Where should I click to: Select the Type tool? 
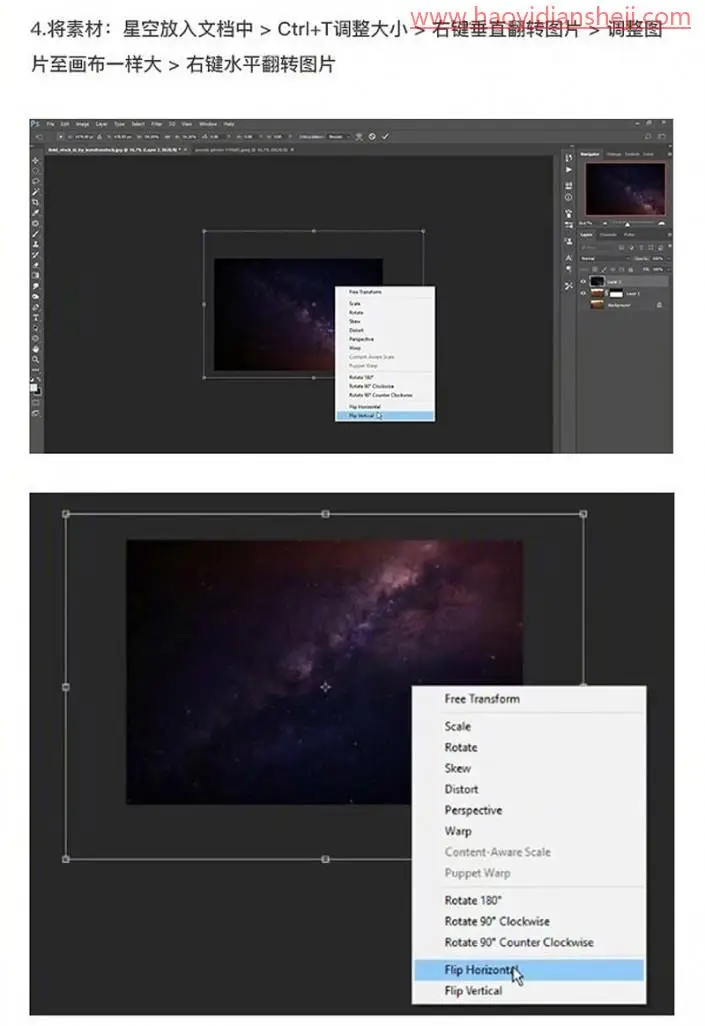[x=35, y=317]
